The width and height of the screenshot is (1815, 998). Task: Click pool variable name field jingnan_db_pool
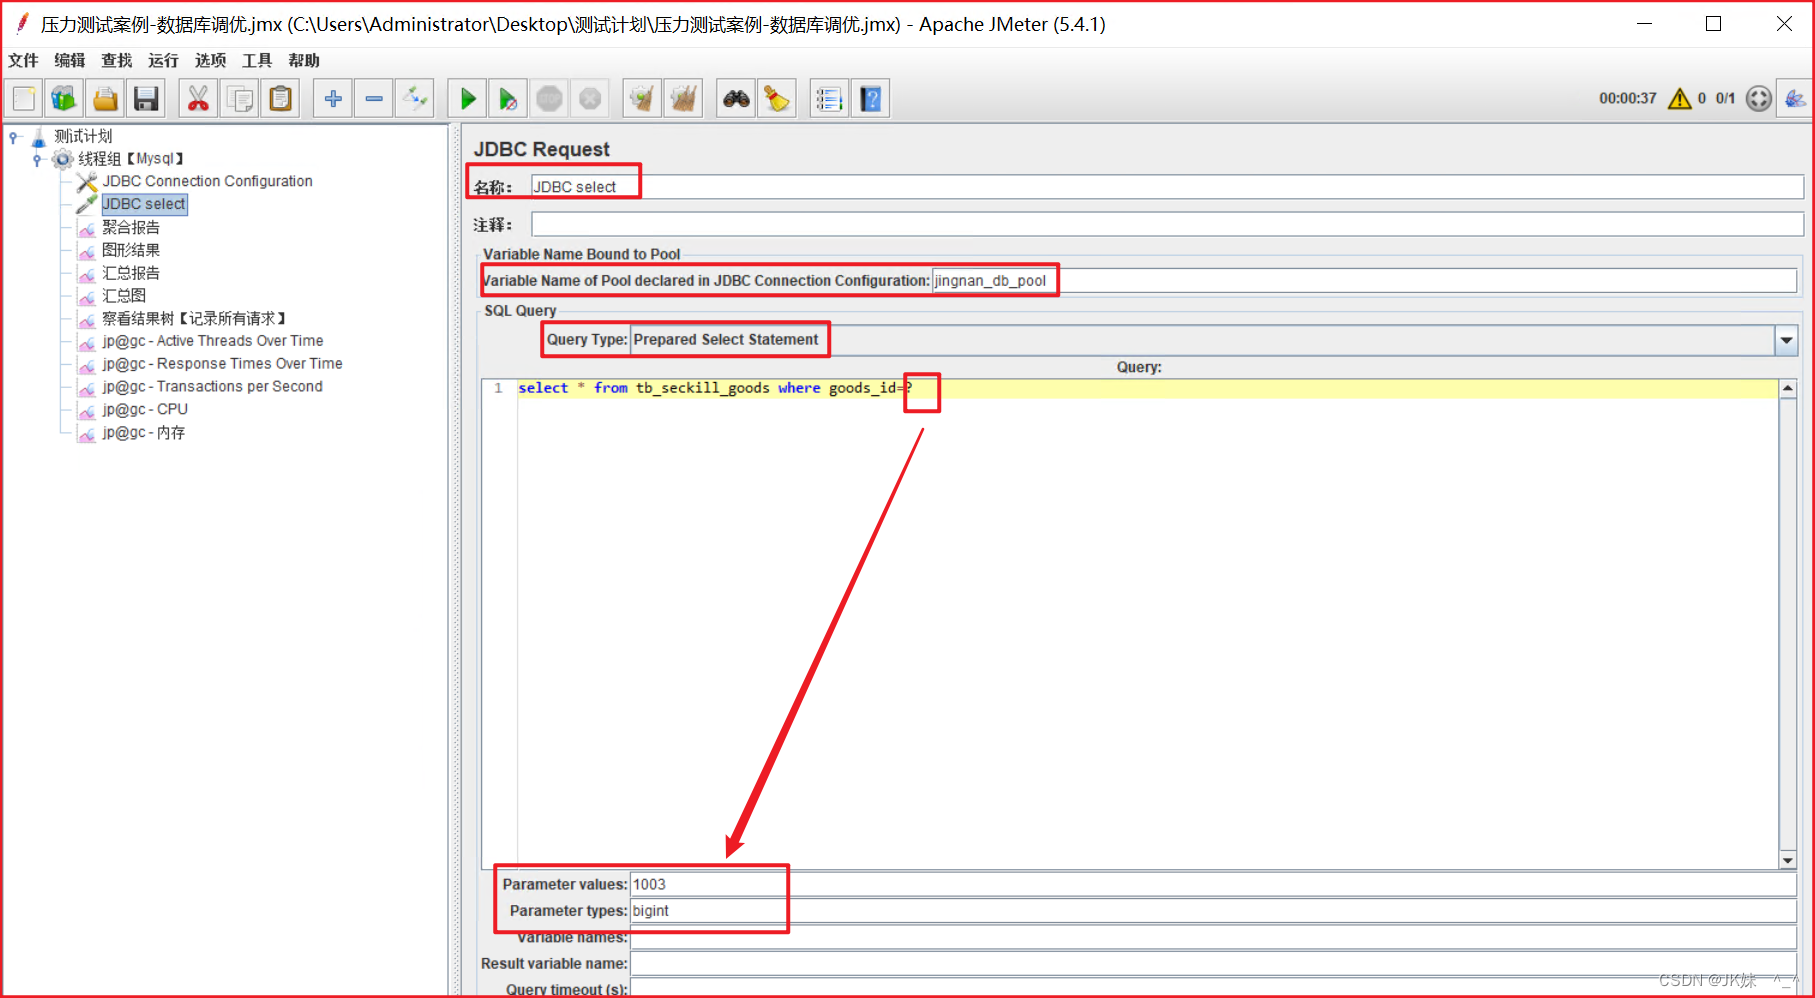1364,281
